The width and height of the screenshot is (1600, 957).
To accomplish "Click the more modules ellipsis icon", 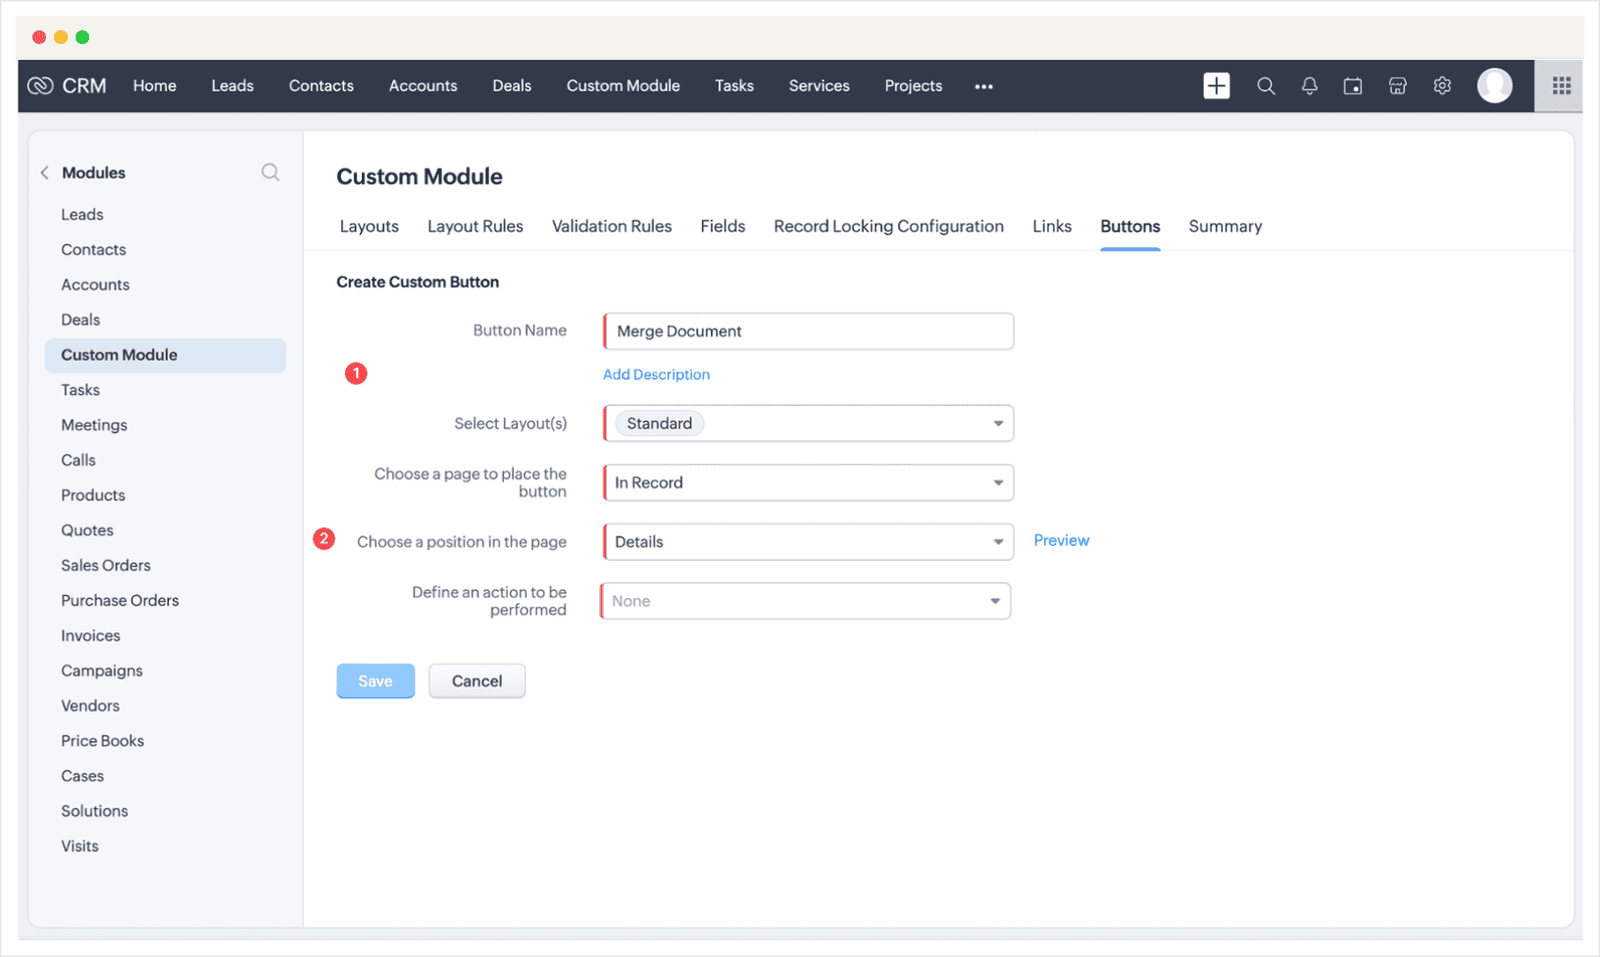I will pos(984,87).
